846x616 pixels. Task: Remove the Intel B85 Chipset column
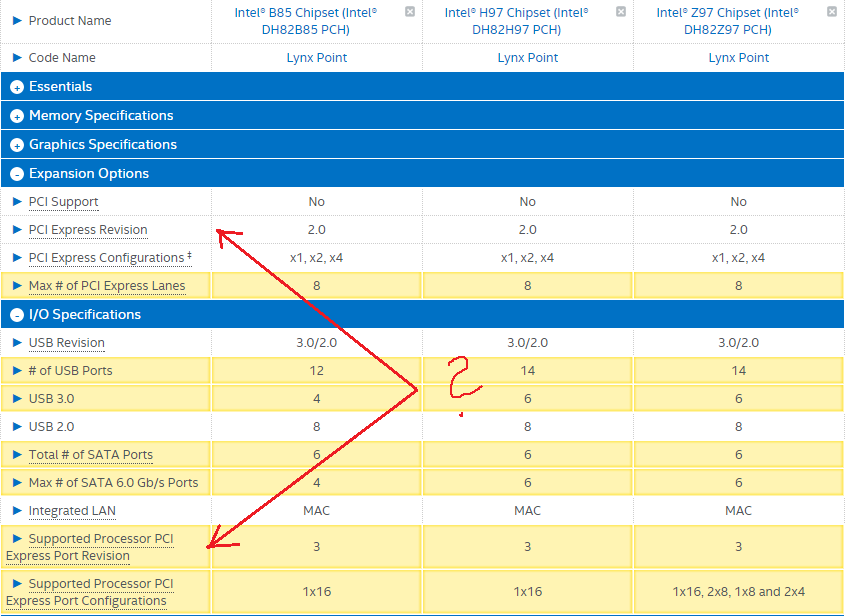click(x=410, y=11)
